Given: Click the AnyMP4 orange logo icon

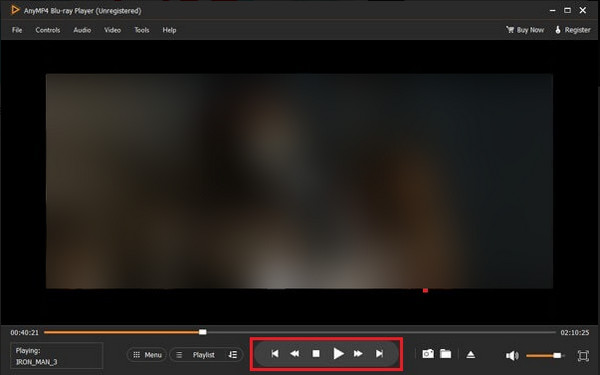Looking at the screenshot, I should pyautogui.click(x=15, y=10).
